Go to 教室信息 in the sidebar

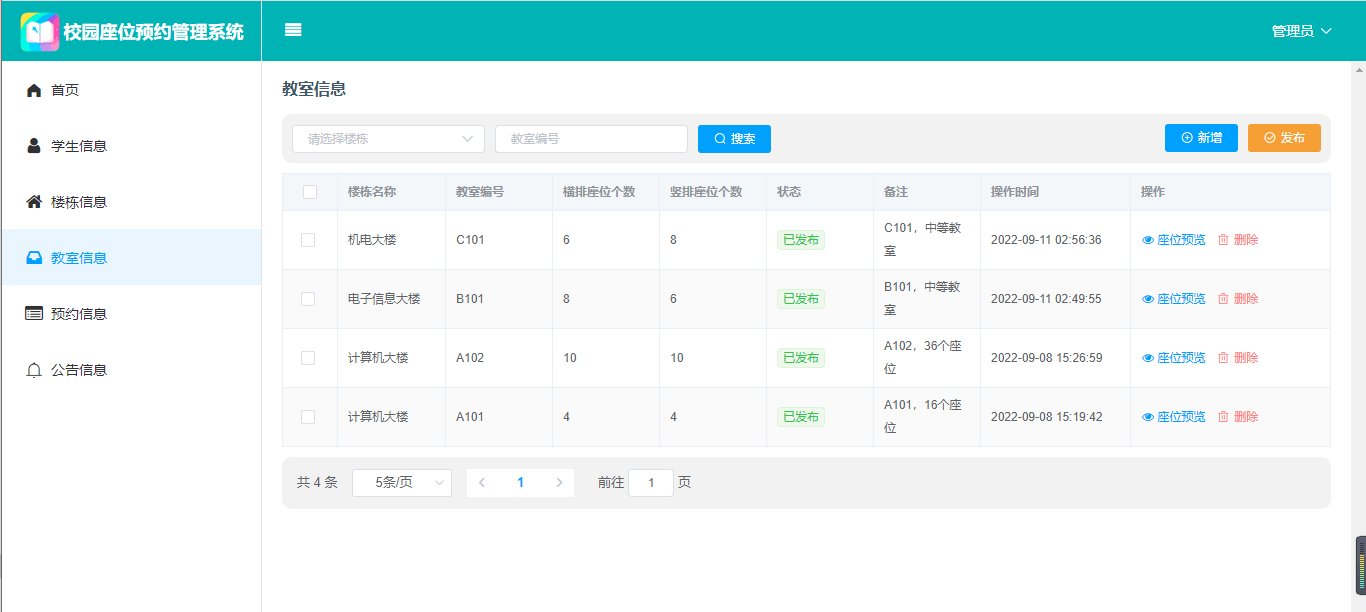click(79, 258)
